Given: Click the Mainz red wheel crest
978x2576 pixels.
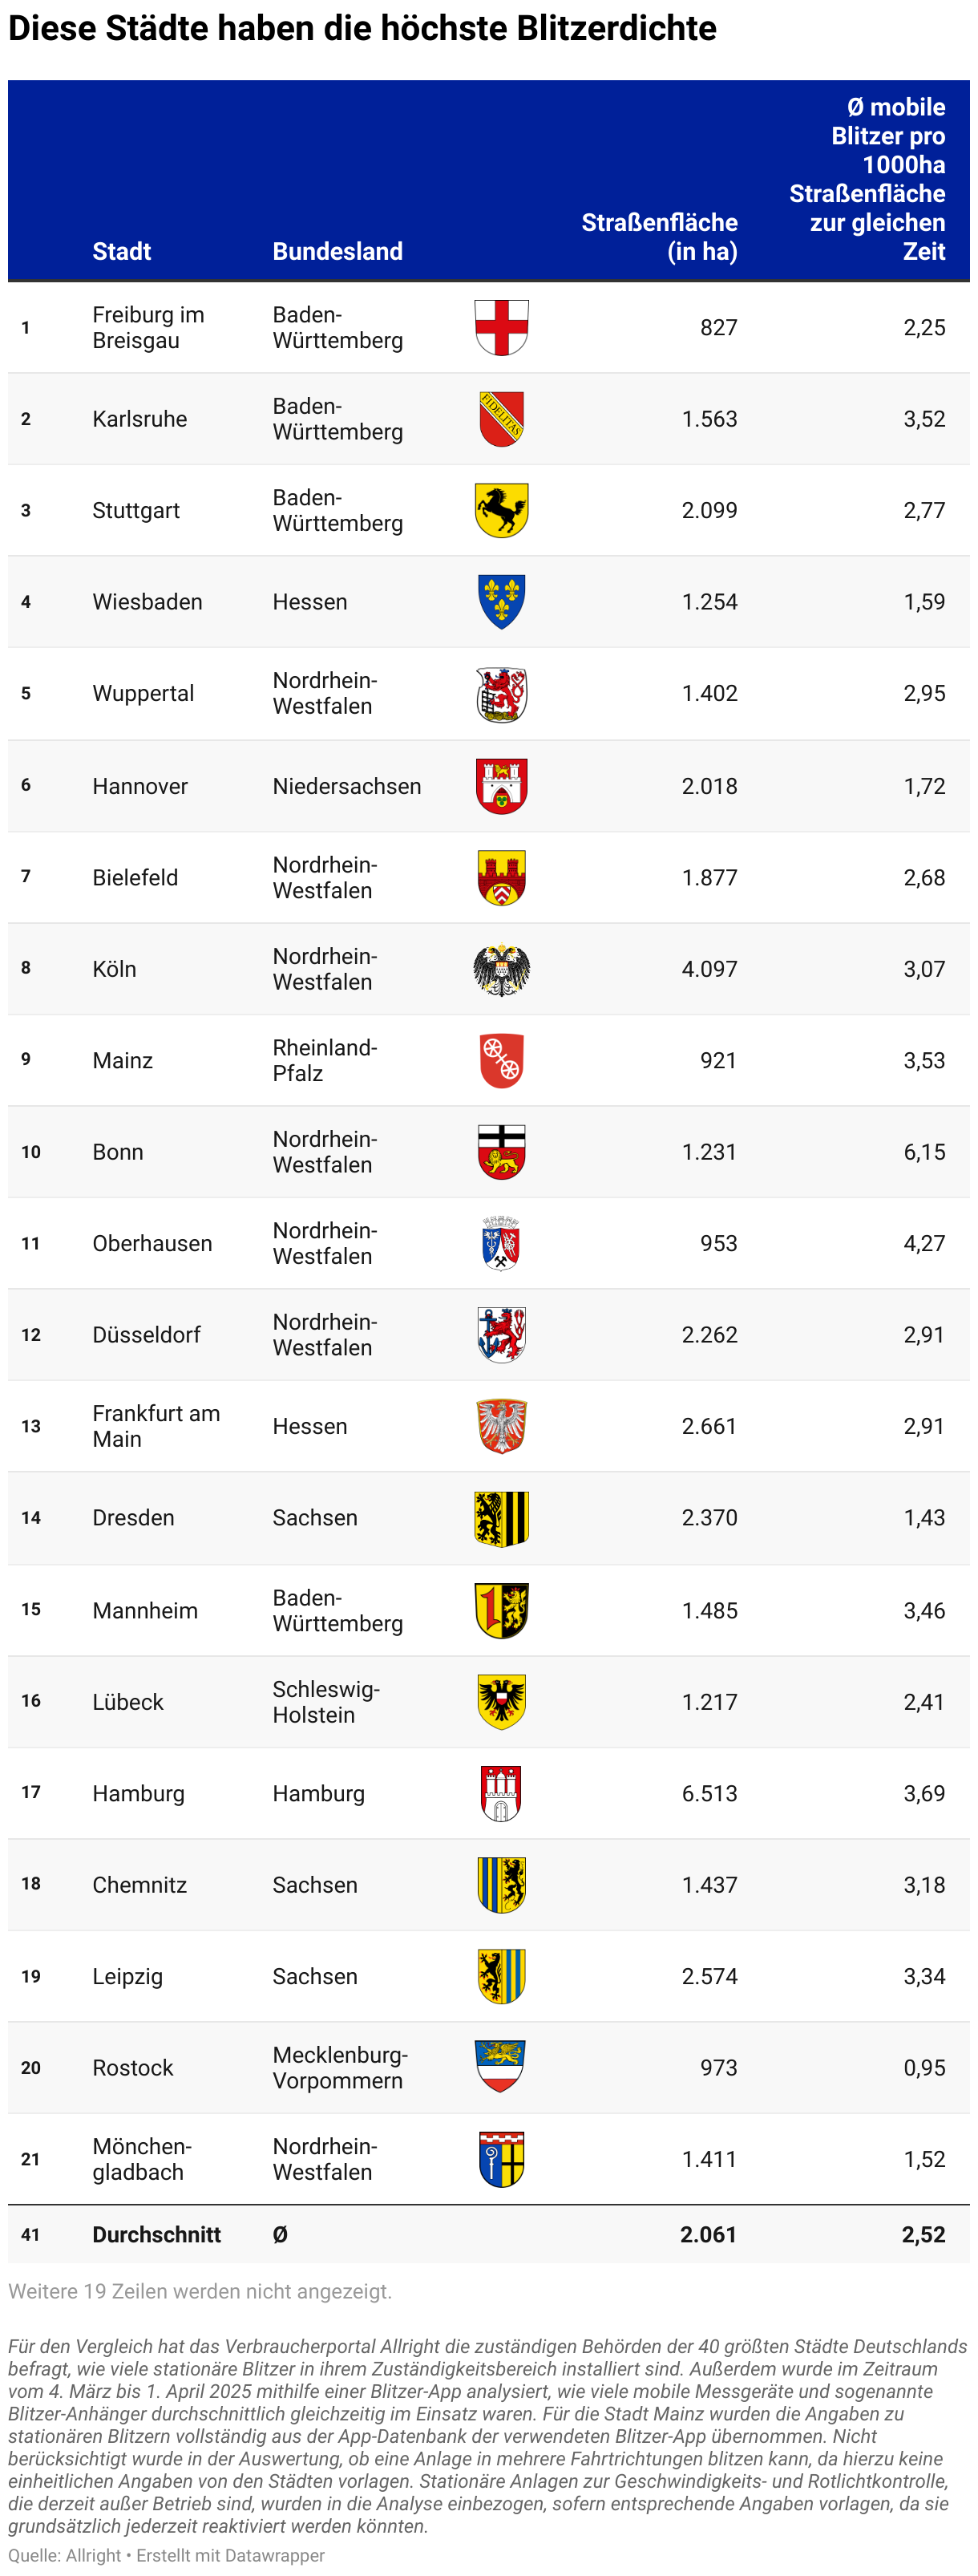Looking at the screenshot, I should click(501, 1060).
